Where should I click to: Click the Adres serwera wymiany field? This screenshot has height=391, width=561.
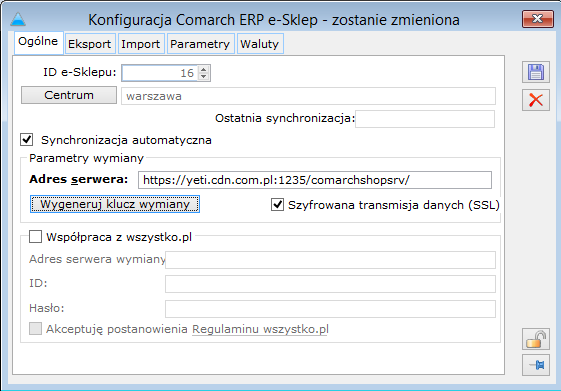click(x=330, y=260)
